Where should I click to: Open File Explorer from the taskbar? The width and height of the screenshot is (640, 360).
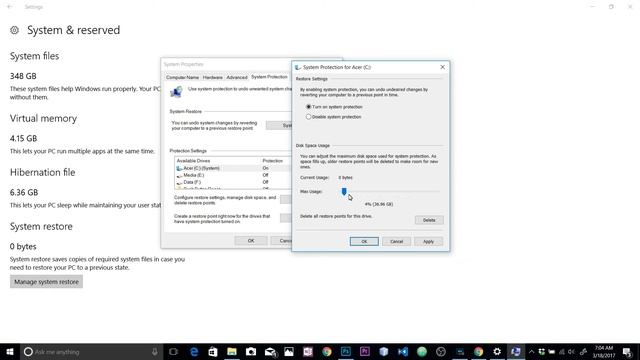pos(232,351)
